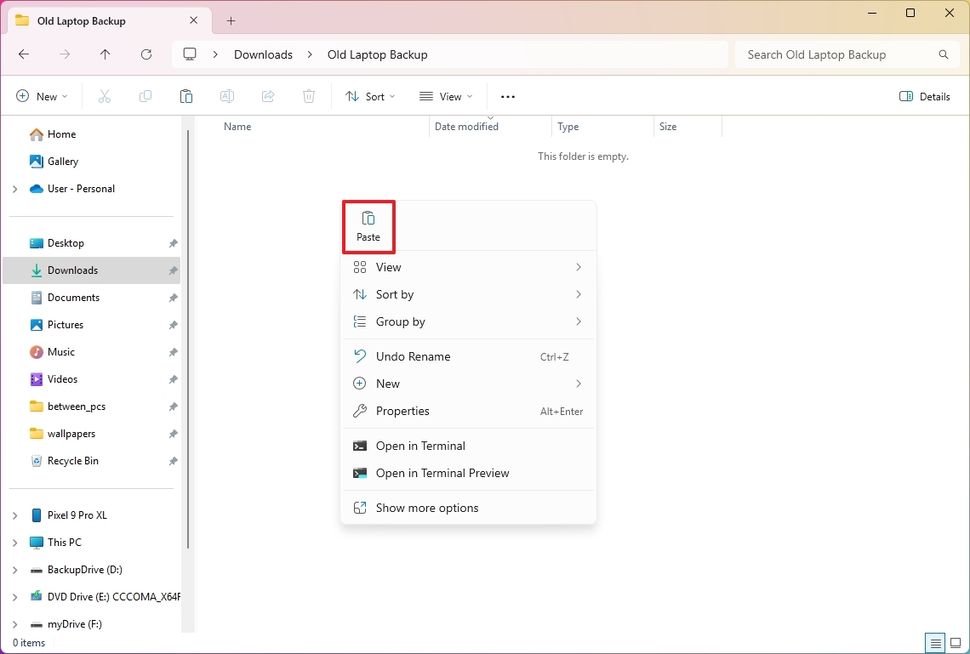Viewport: 970px width, 654px height.
Task: Click the Paste clipboard icon in toolbar
Action: tap(186, 97)
